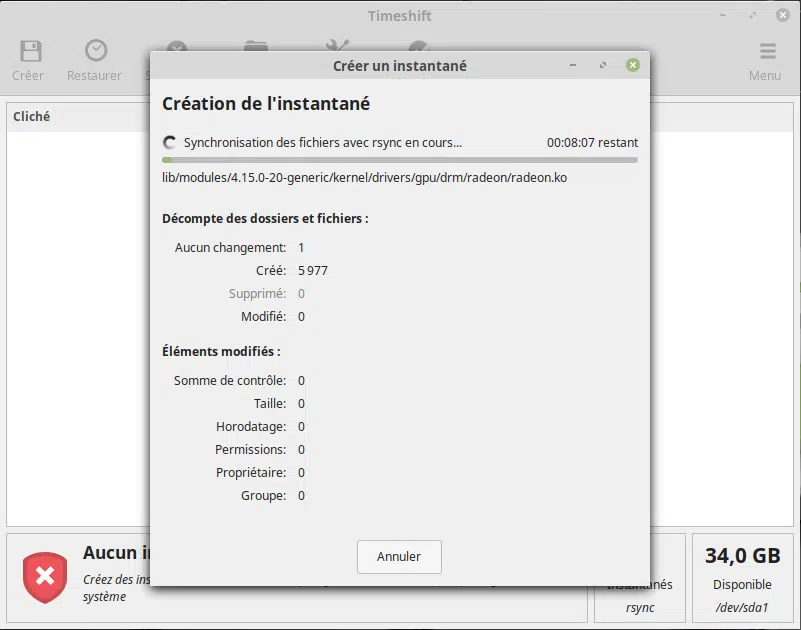Minimize the Créer un instantané dialog

[x=573, y=65]
